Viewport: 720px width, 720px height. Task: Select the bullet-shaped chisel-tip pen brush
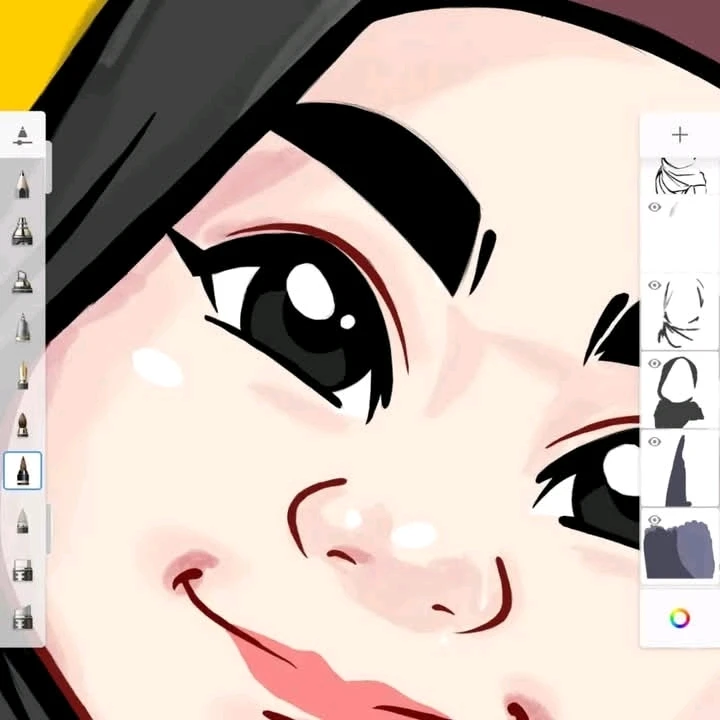click(x=22, y=328)
